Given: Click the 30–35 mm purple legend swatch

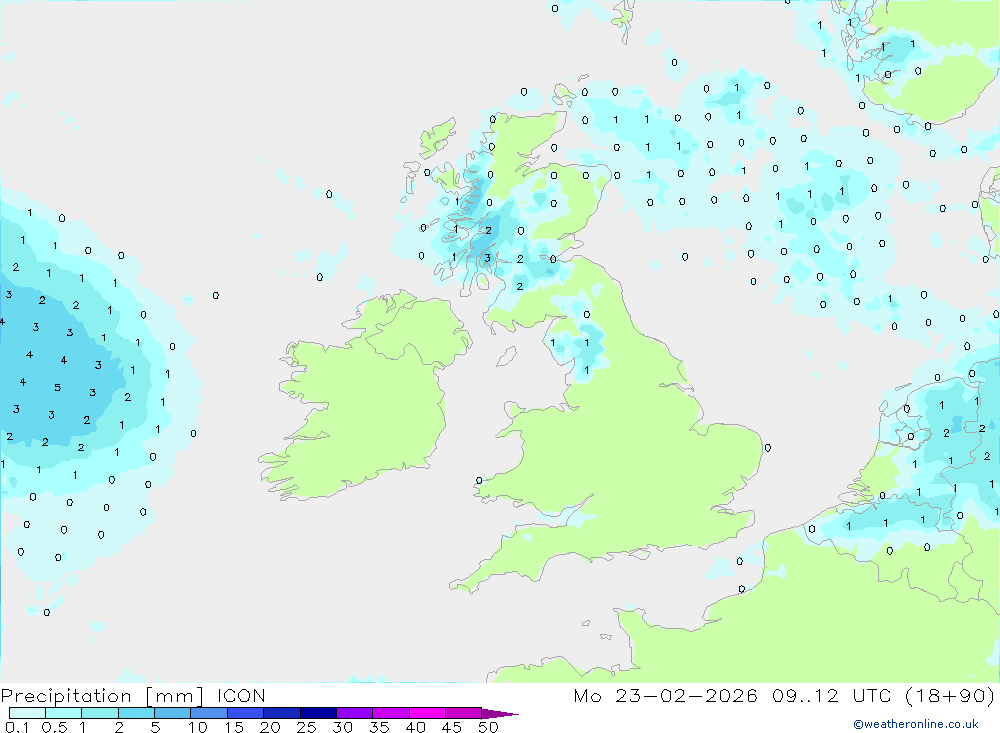Looking at the screenshot, I should pyautogui.click(x=355, y=713).
